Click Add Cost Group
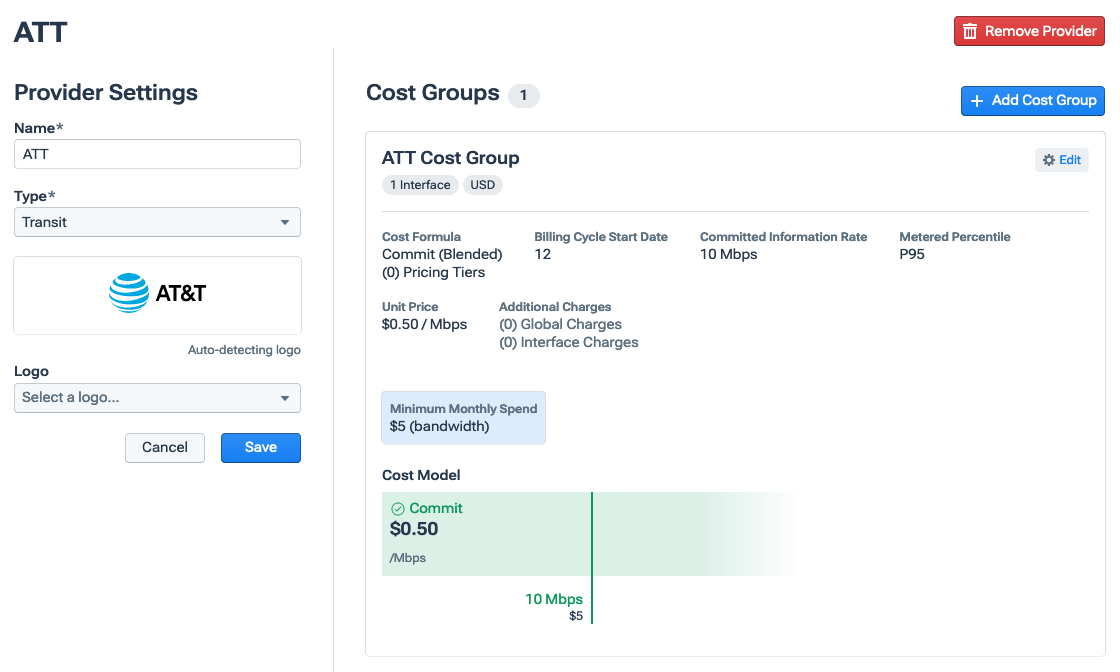Image resolution: width=1120 pixels, height=672 pixels. (x=1032, y=100)
